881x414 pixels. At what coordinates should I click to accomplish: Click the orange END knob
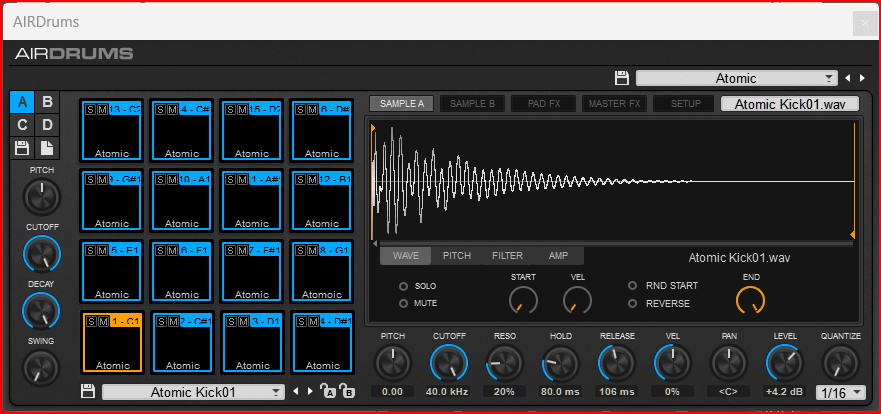pos(750,299)
